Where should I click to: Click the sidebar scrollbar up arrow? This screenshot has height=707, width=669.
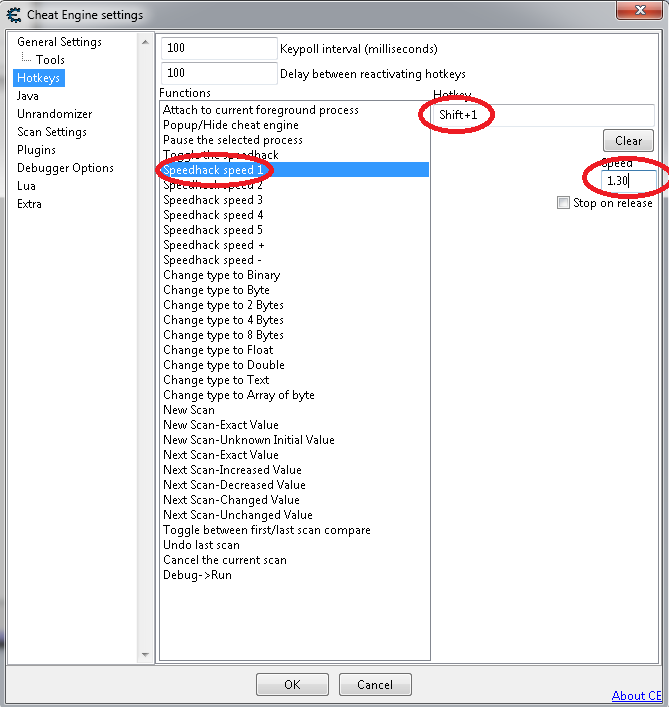pyautogui.click(x=145, y=42)
